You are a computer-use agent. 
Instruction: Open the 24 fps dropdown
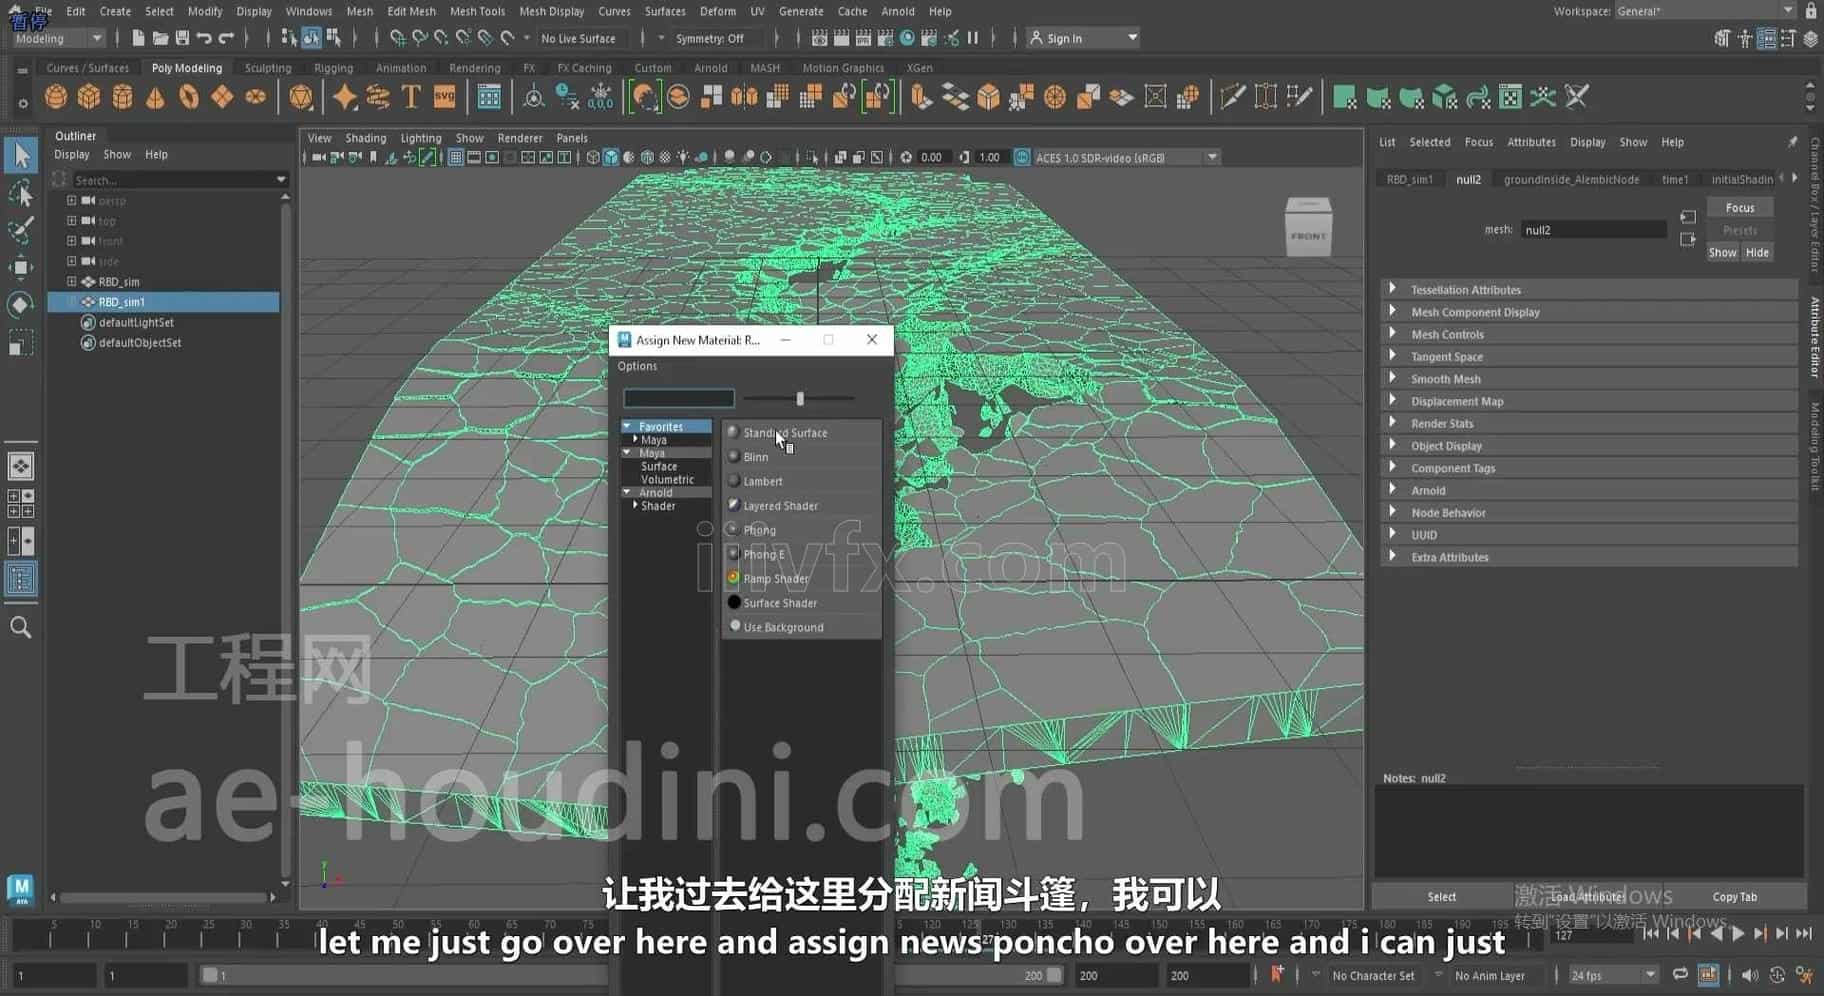coord(1612,975)
